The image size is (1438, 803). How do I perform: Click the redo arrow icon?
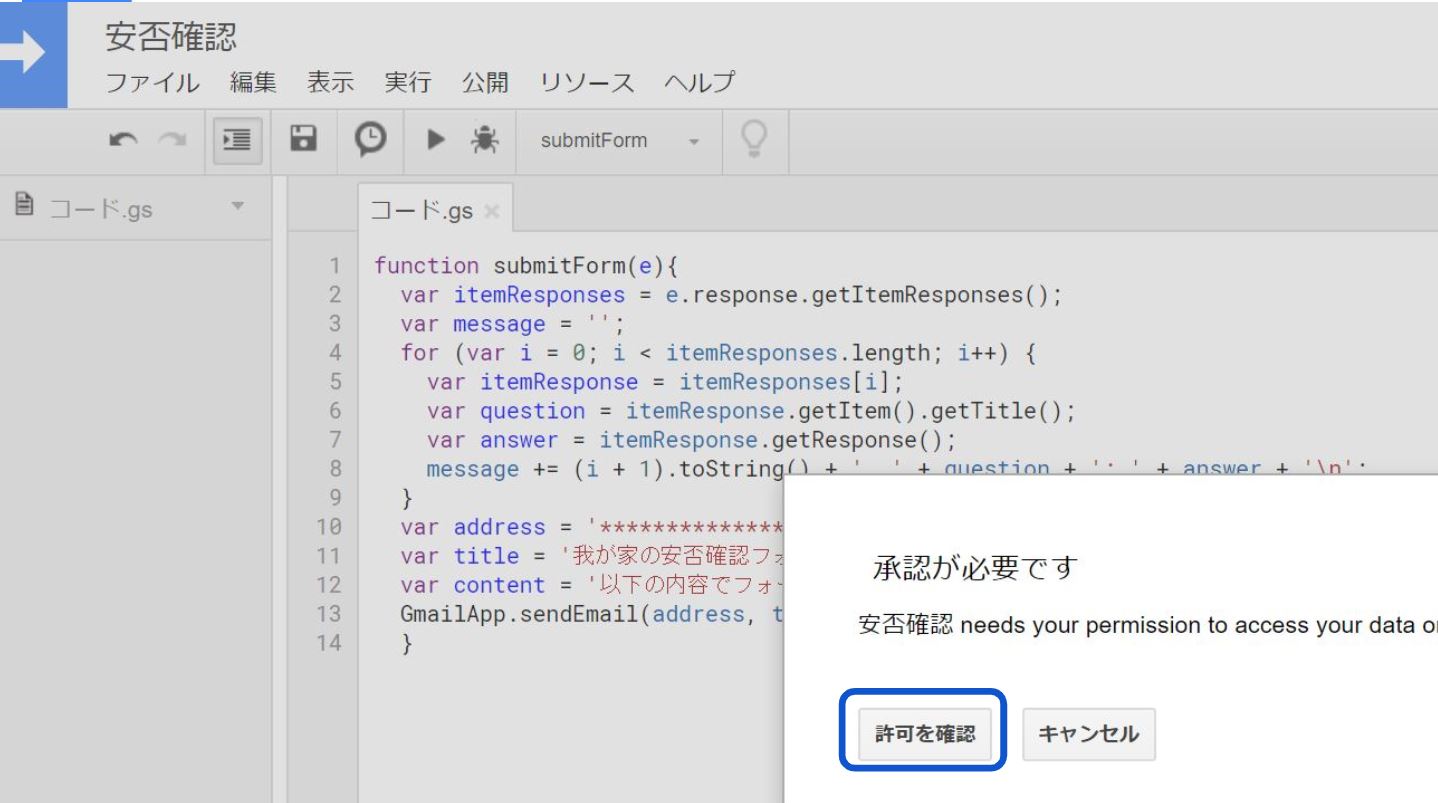173,141
